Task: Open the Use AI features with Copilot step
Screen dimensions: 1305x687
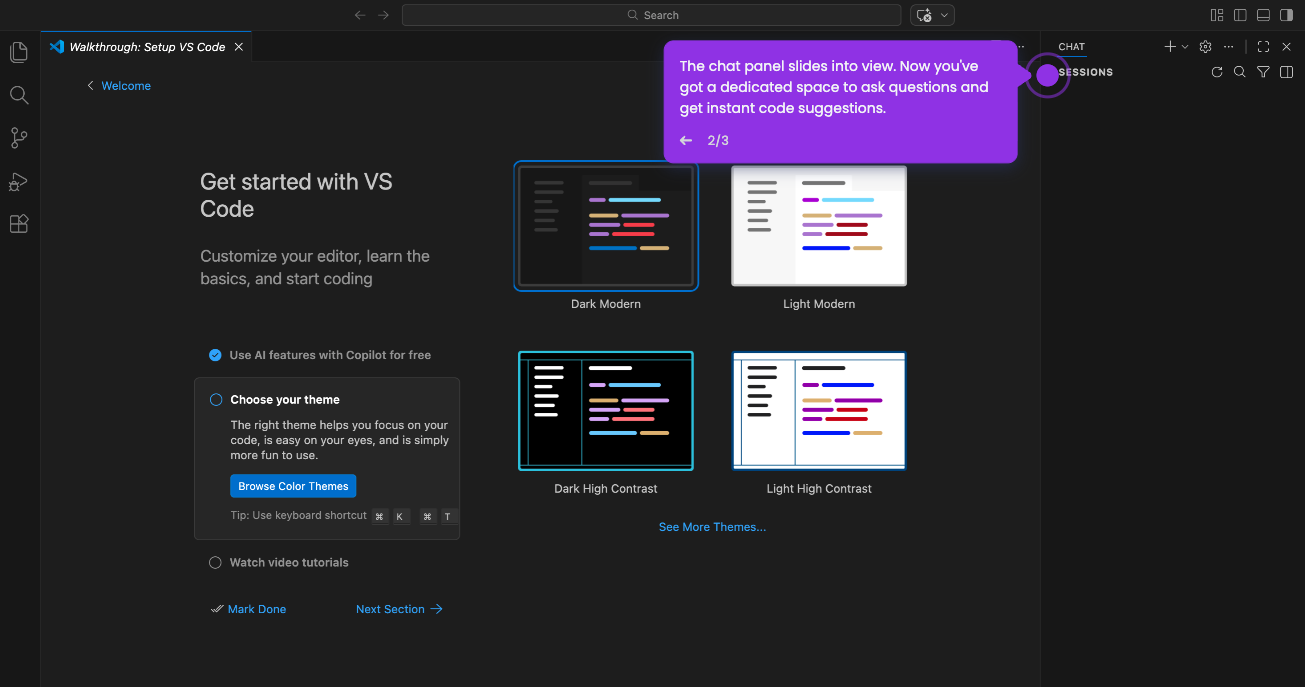Action: click(x=330, y=355)
